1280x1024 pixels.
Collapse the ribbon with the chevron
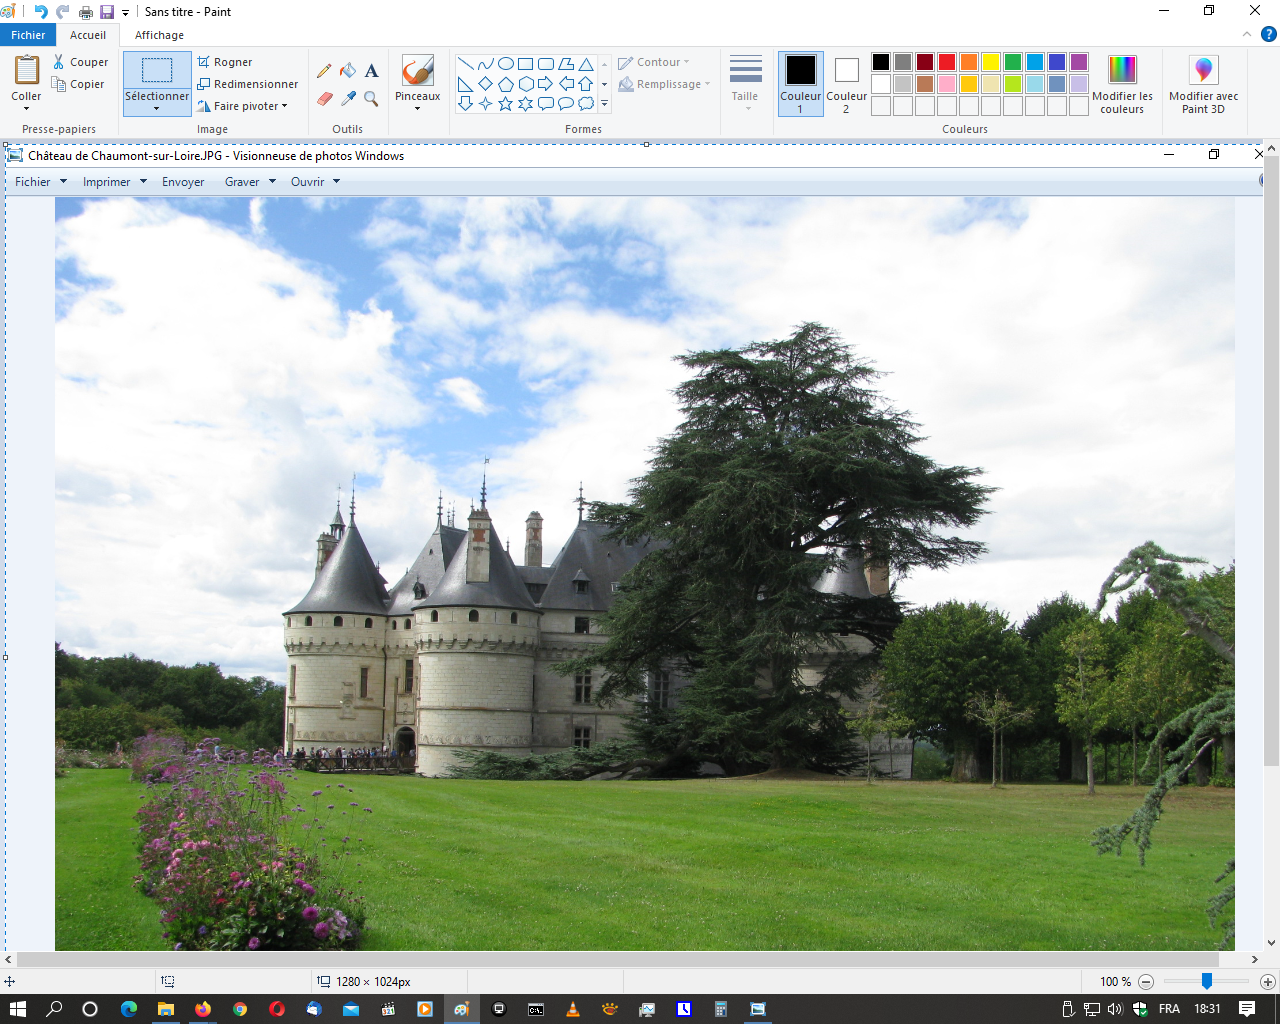(1246, 34)
